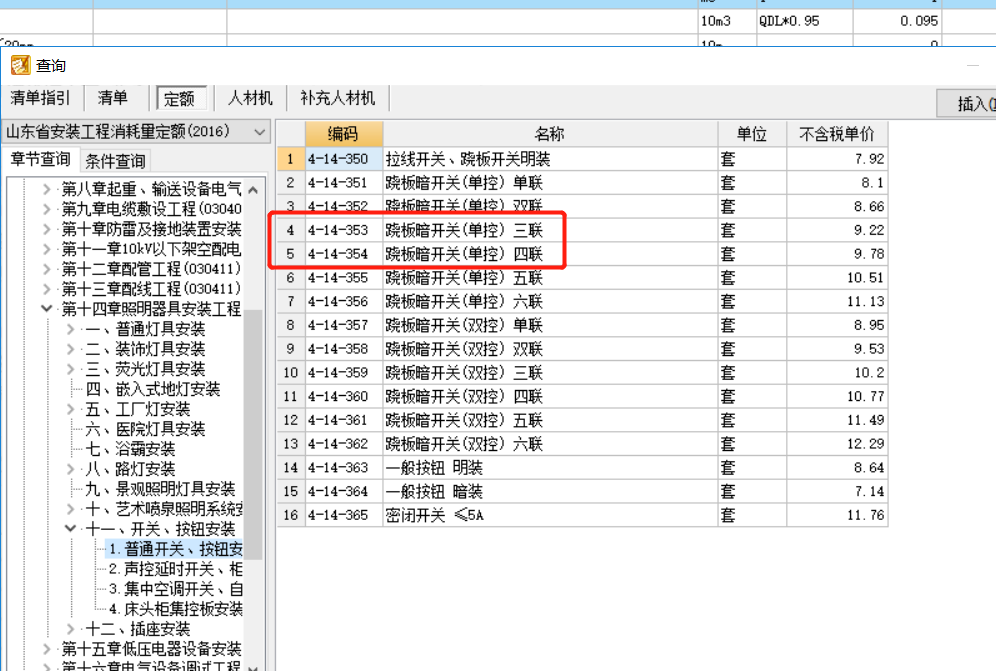
Task: Click row number 16 header
Action: point(291,515)
